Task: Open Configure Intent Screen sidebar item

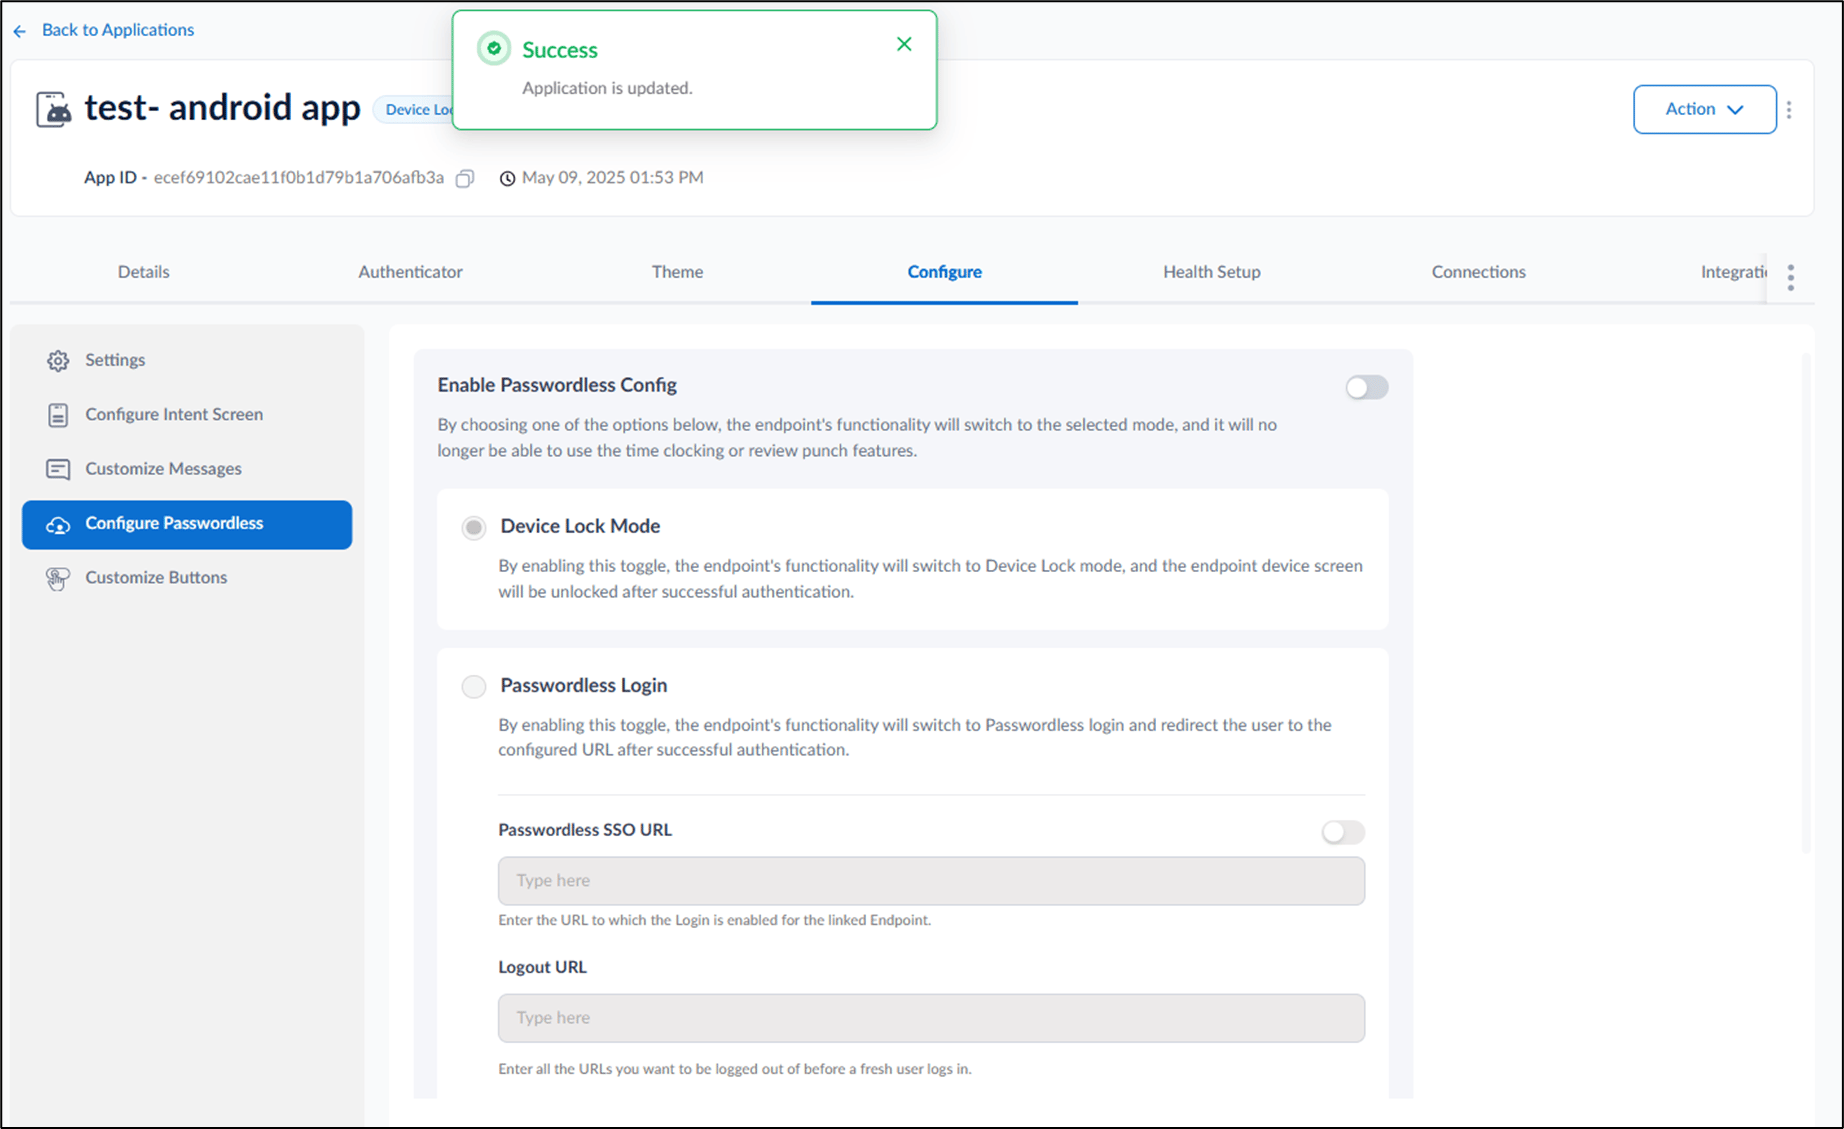Action: [x=187, y=415]
